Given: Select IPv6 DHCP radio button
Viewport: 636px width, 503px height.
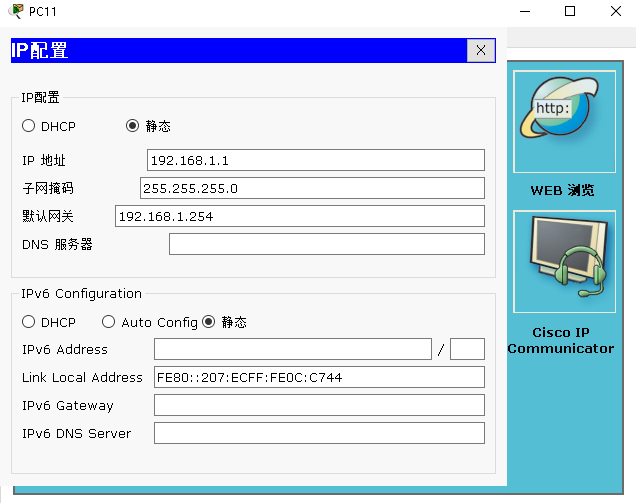Looking at the screenshot, I should [28, 322].
